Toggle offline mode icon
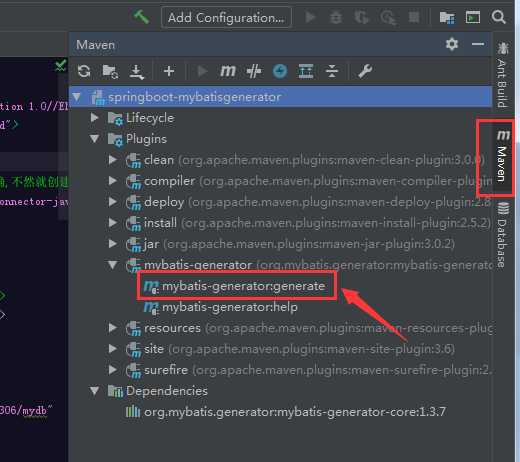 point(254,71)
